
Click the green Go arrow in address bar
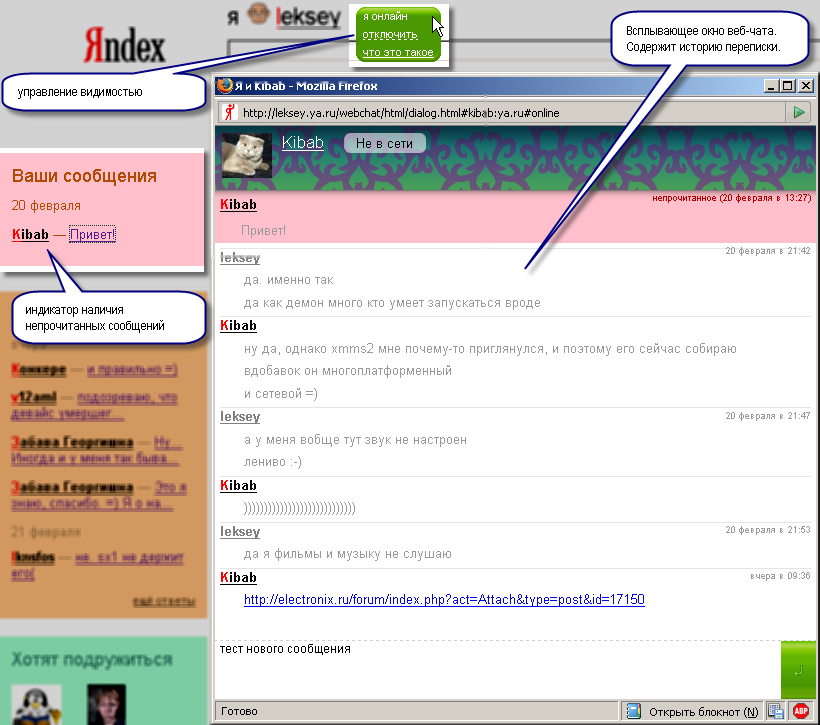799,112
